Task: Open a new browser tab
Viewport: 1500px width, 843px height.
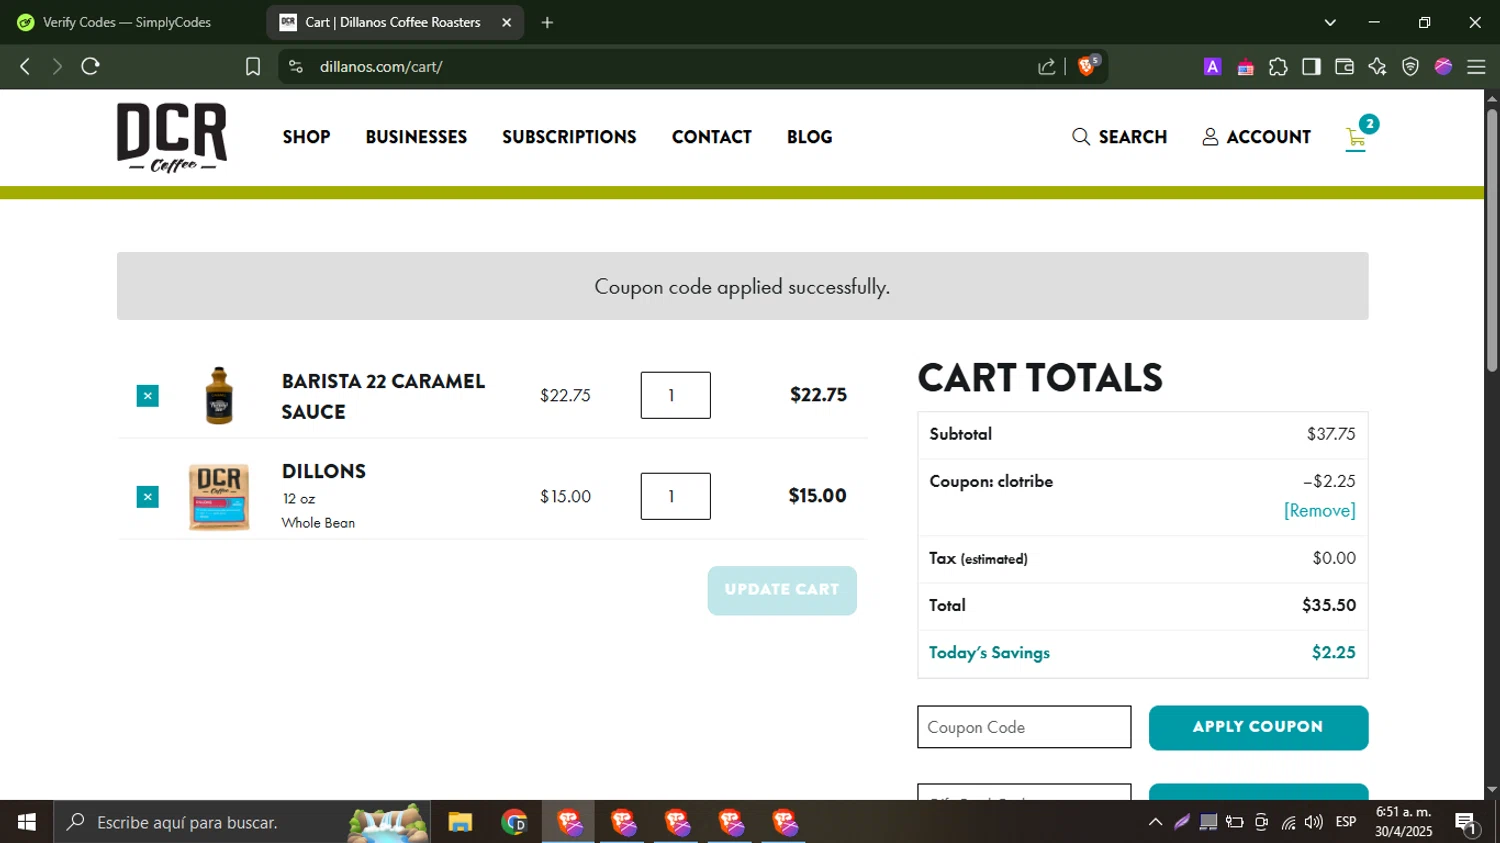Action: 547,22
